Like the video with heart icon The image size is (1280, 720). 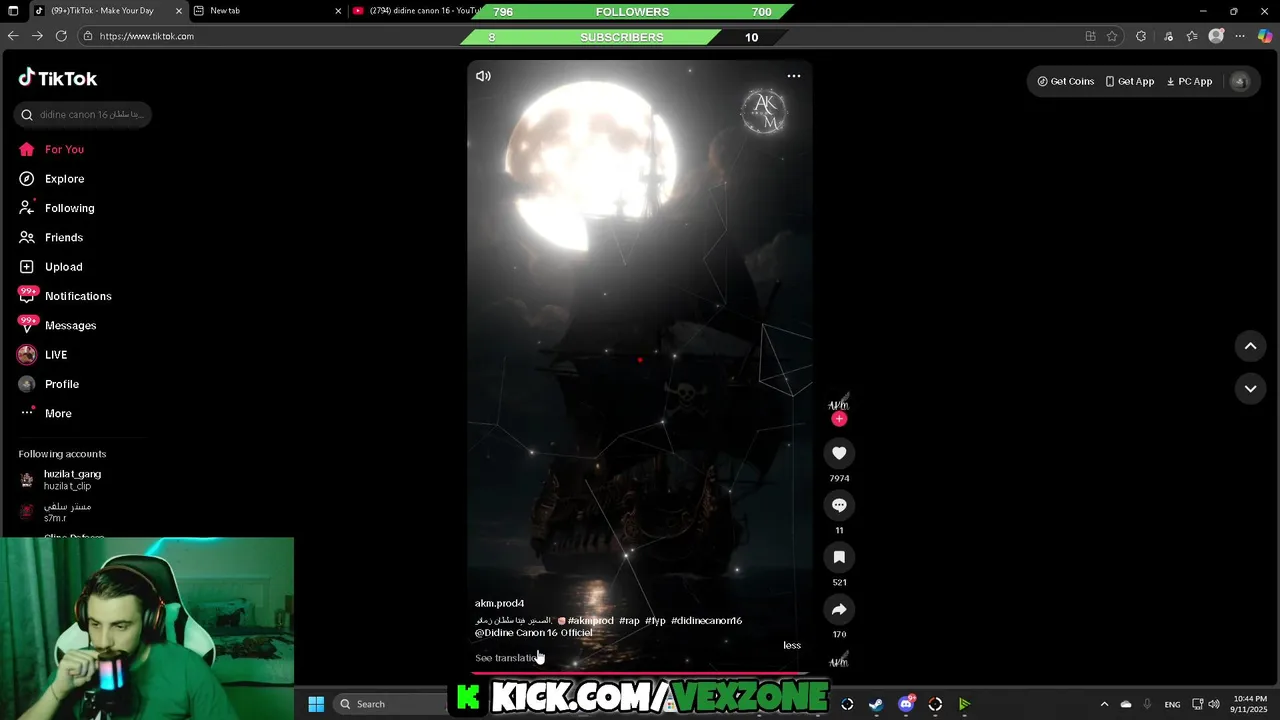839,453
